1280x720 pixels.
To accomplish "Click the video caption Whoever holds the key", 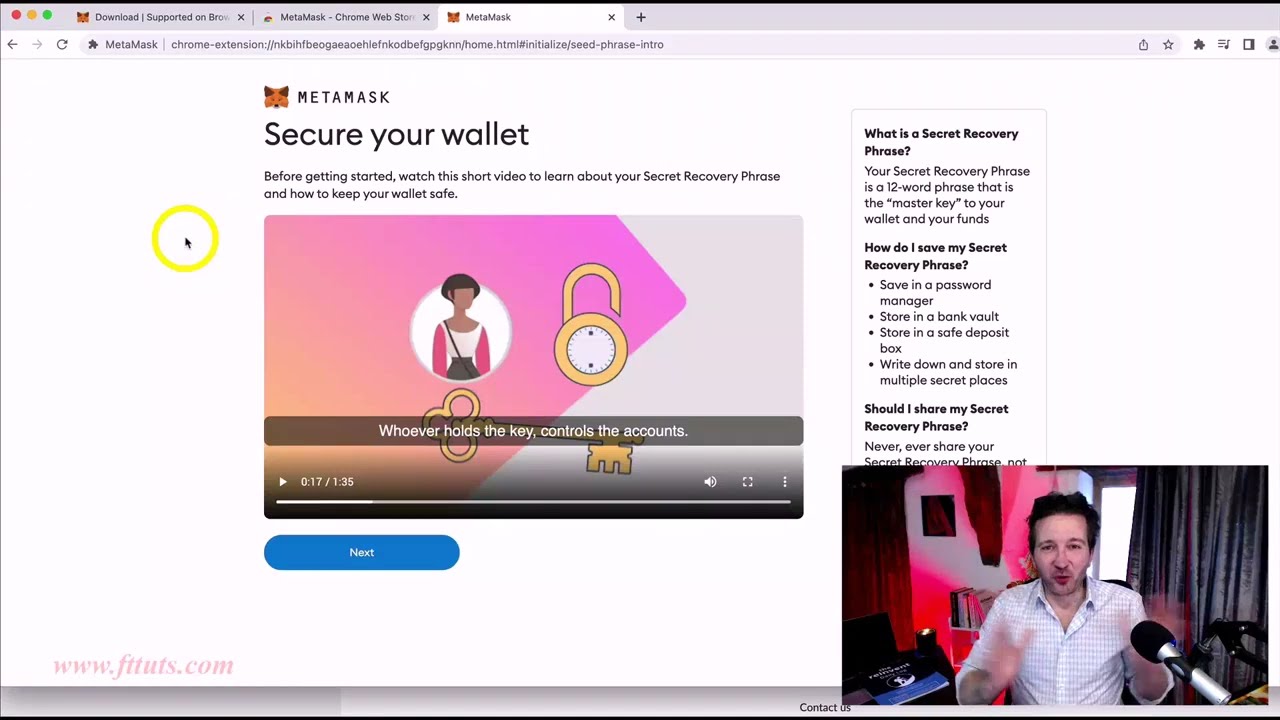I will (x=533, y=431).
